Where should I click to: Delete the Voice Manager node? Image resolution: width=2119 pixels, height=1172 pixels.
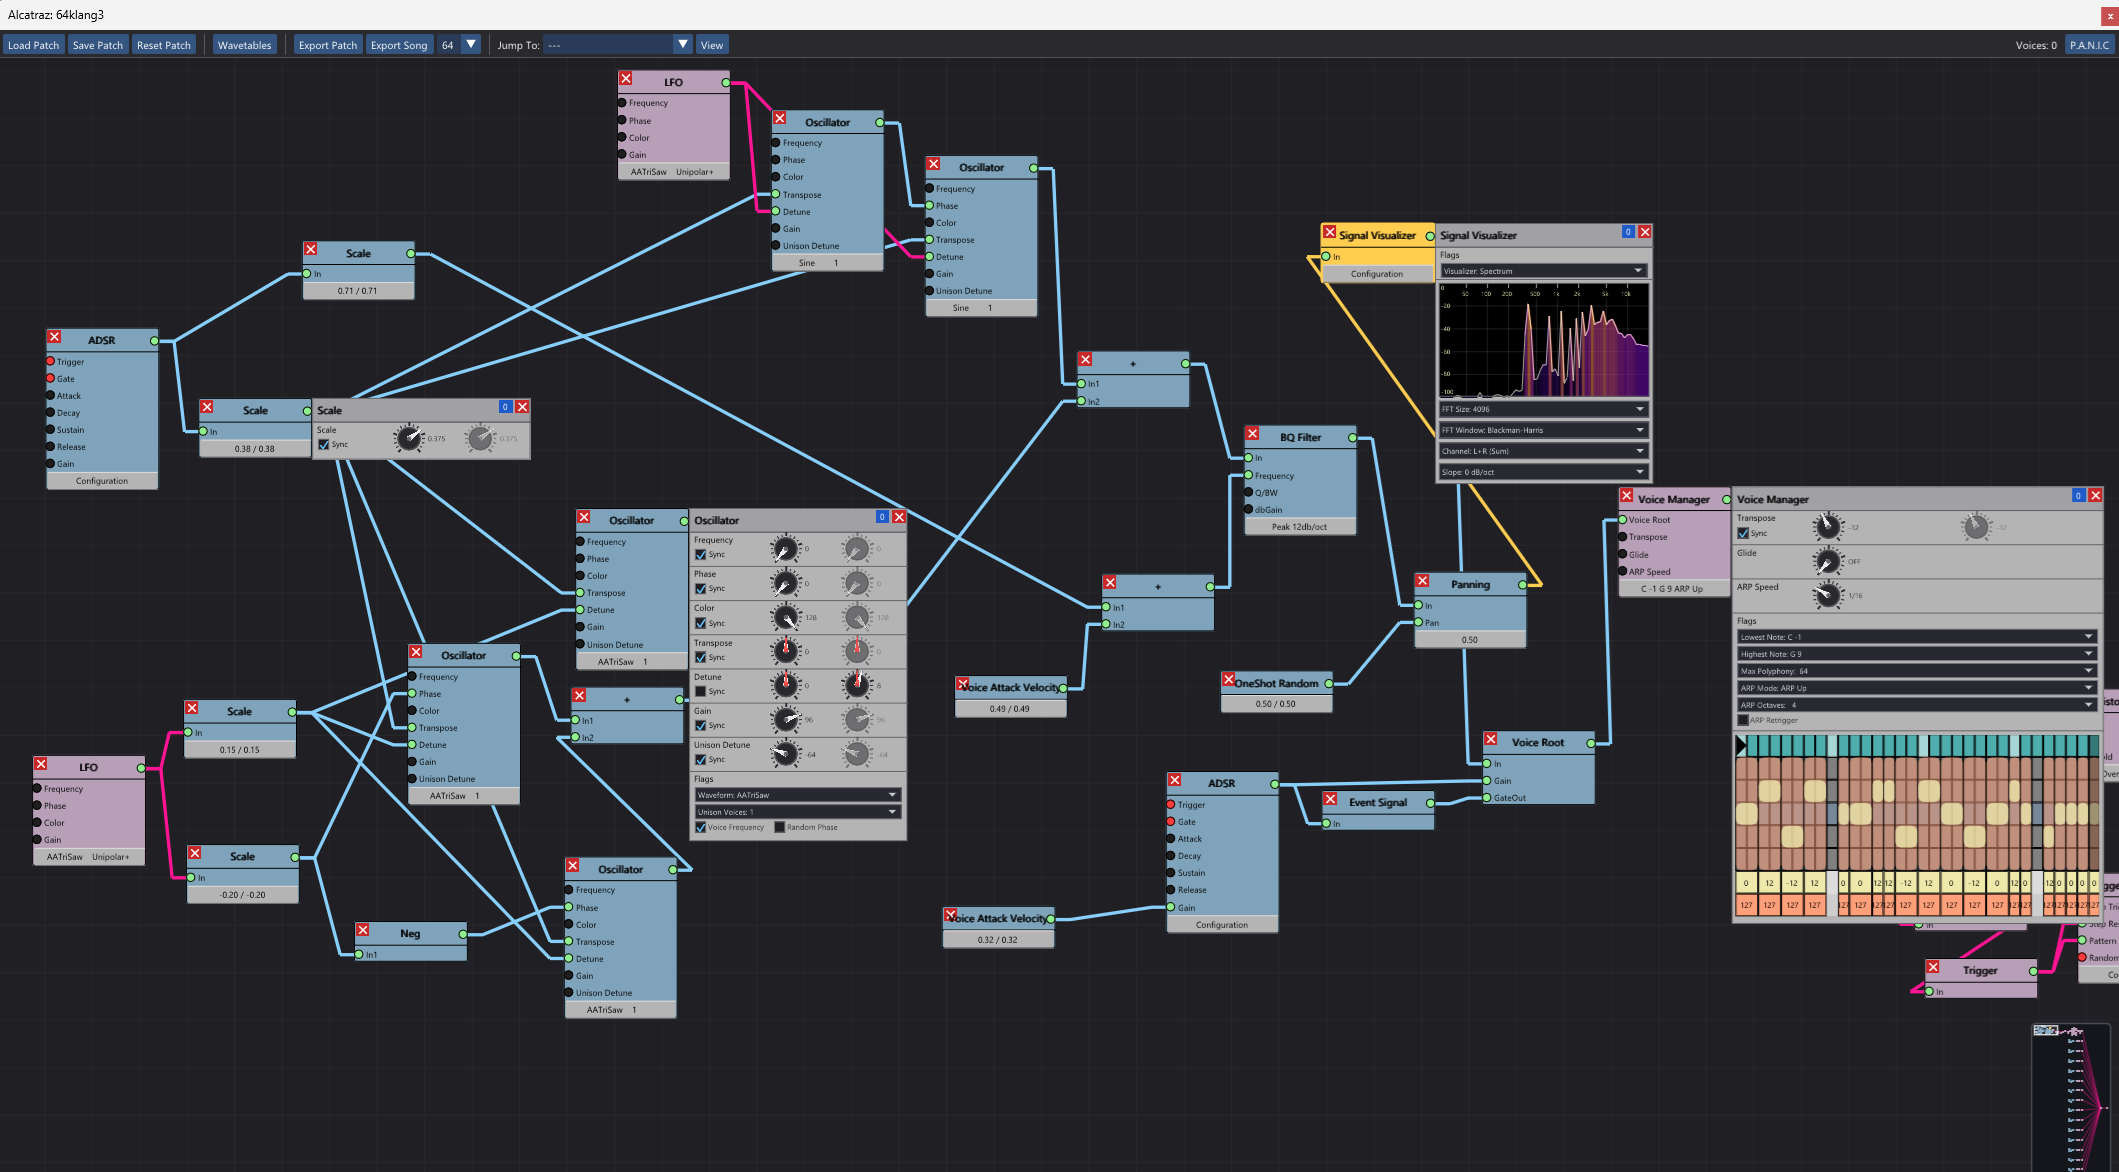click(x=1627, y=496)
